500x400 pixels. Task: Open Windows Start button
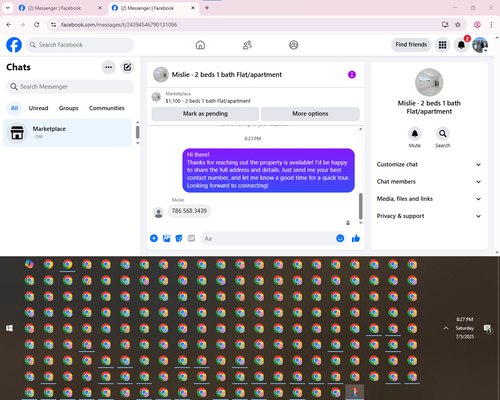click(x=9, y=328)
